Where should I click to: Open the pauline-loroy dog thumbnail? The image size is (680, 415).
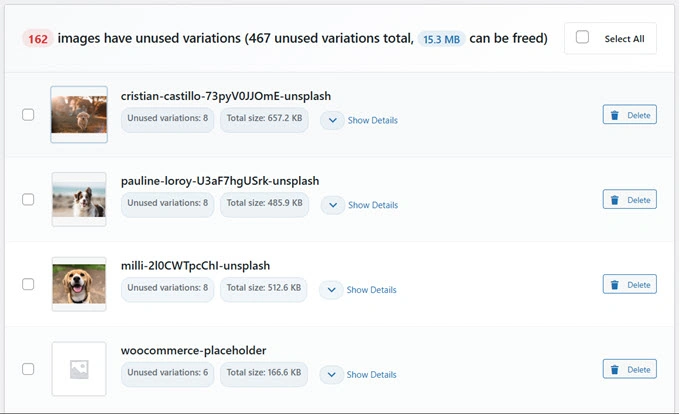(x=79, y=199)
